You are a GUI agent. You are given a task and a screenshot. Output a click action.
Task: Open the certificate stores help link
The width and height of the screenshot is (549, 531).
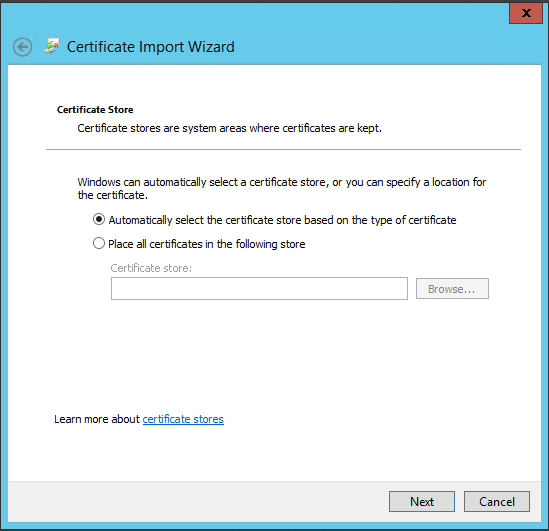coord(183,419)
